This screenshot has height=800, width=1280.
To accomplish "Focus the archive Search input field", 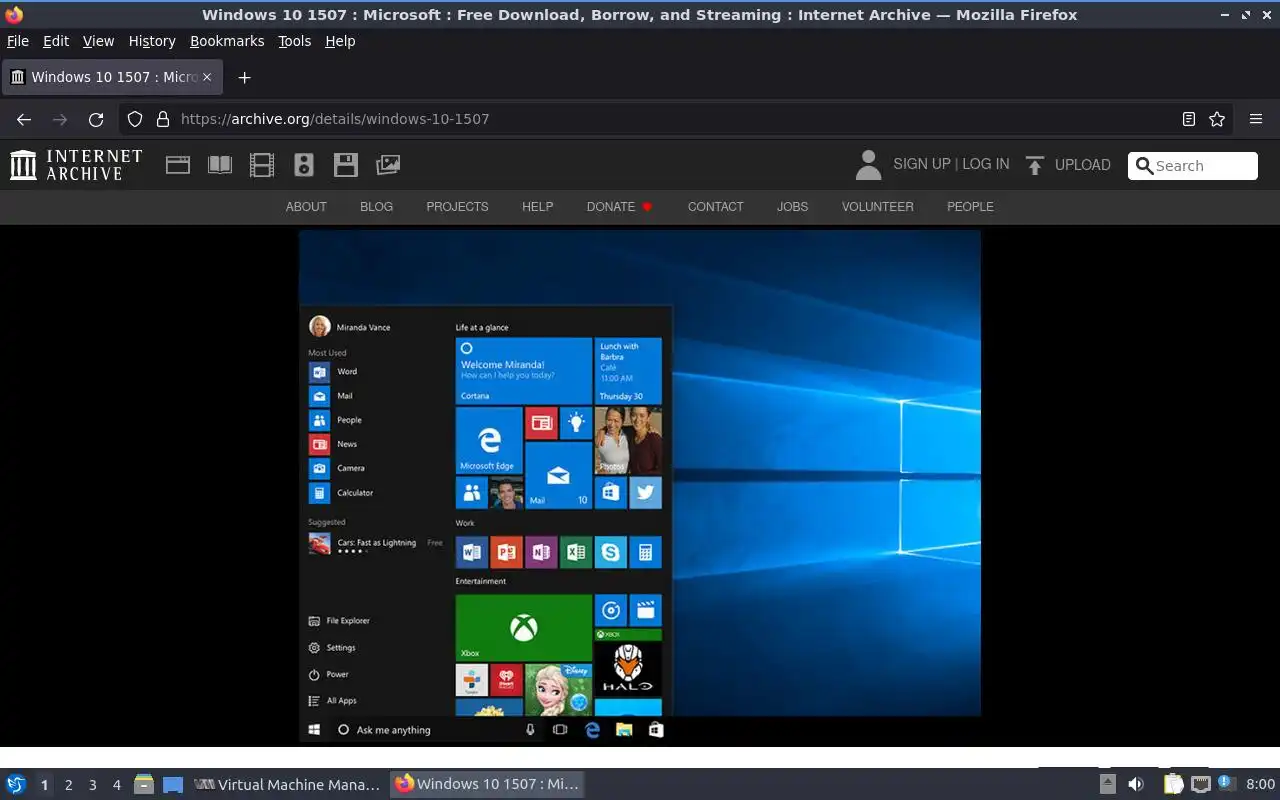I will pyautogui.click(x=1193, y=166).
